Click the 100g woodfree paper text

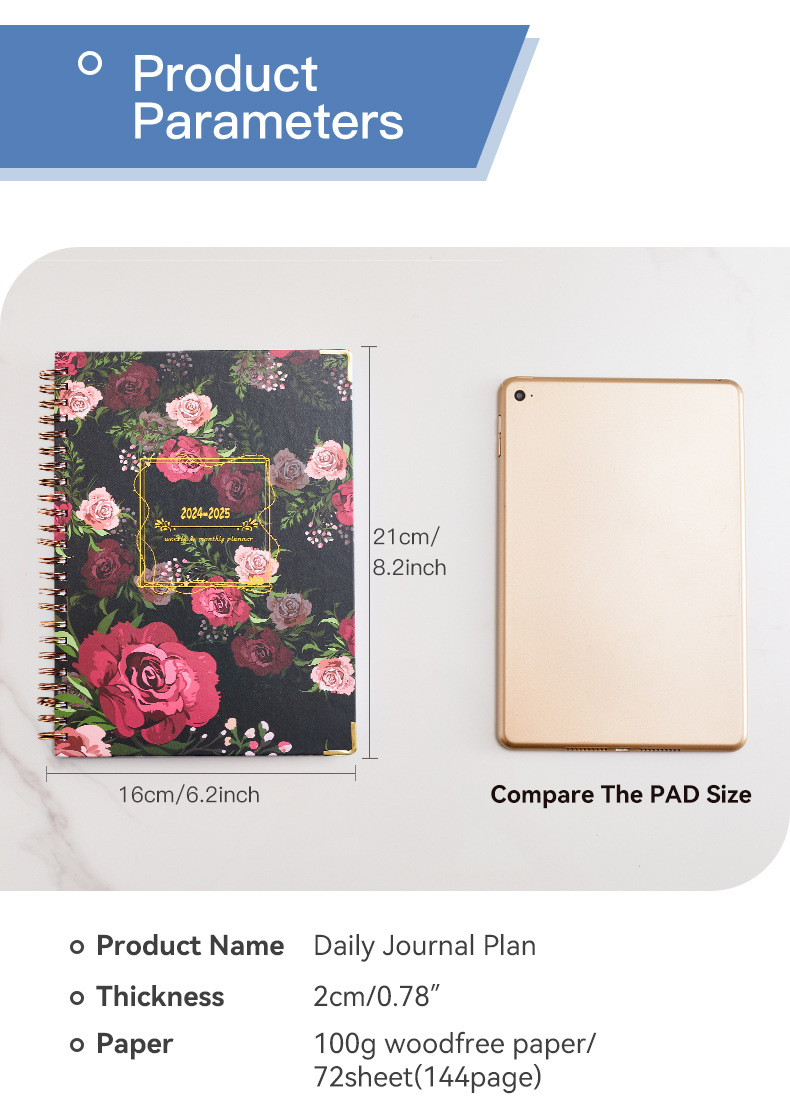tap(454, 1044)
